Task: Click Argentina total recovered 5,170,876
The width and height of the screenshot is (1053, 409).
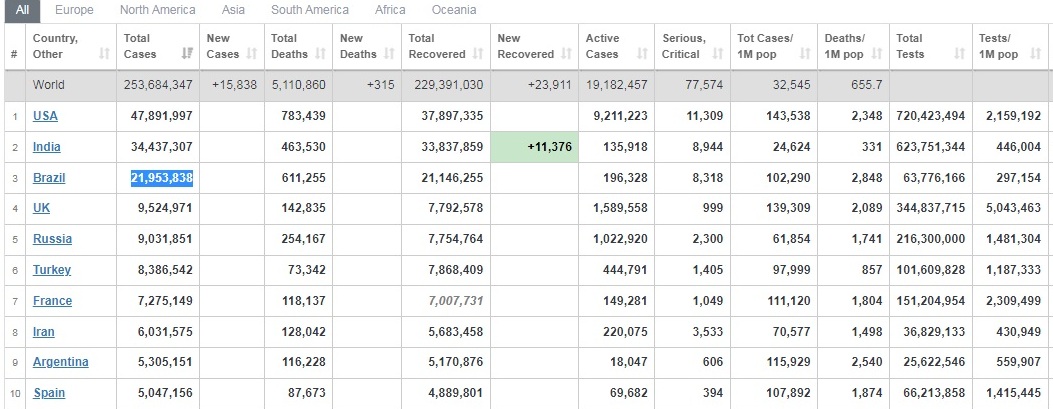Action: tap(456, 362)
